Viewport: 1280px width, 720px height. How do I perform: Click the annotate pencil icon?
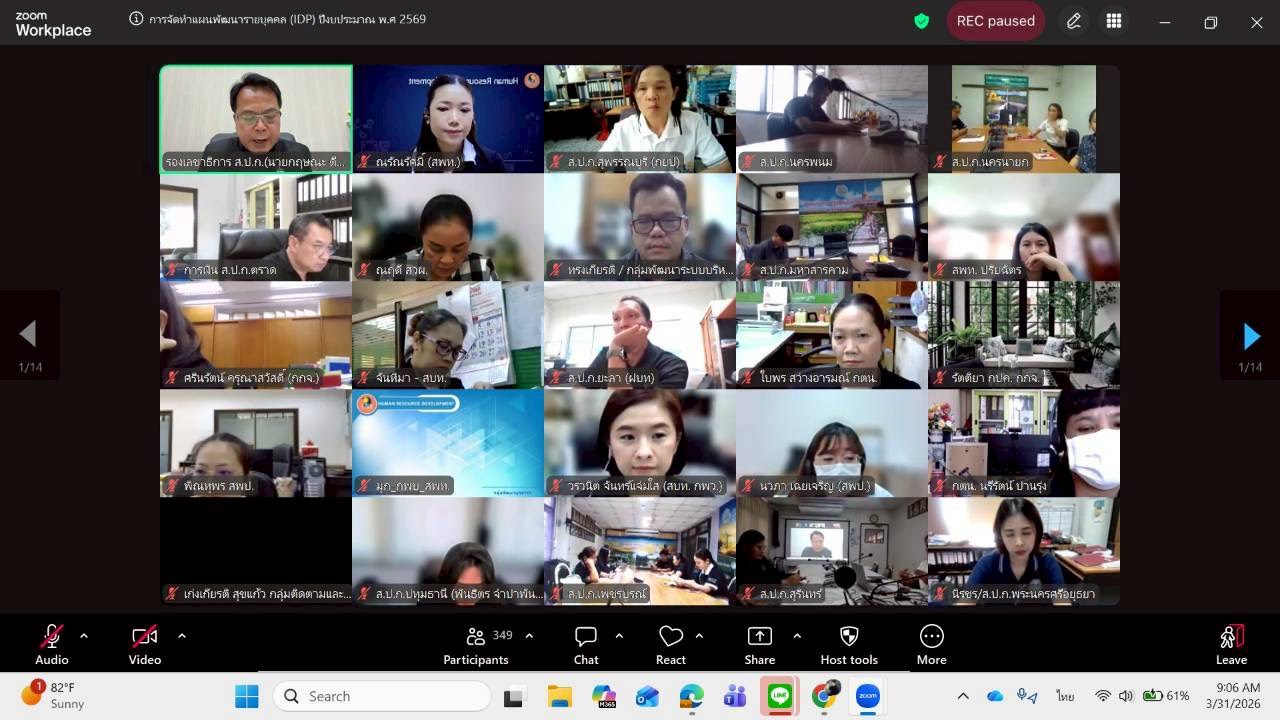[x=1074, y=21]
